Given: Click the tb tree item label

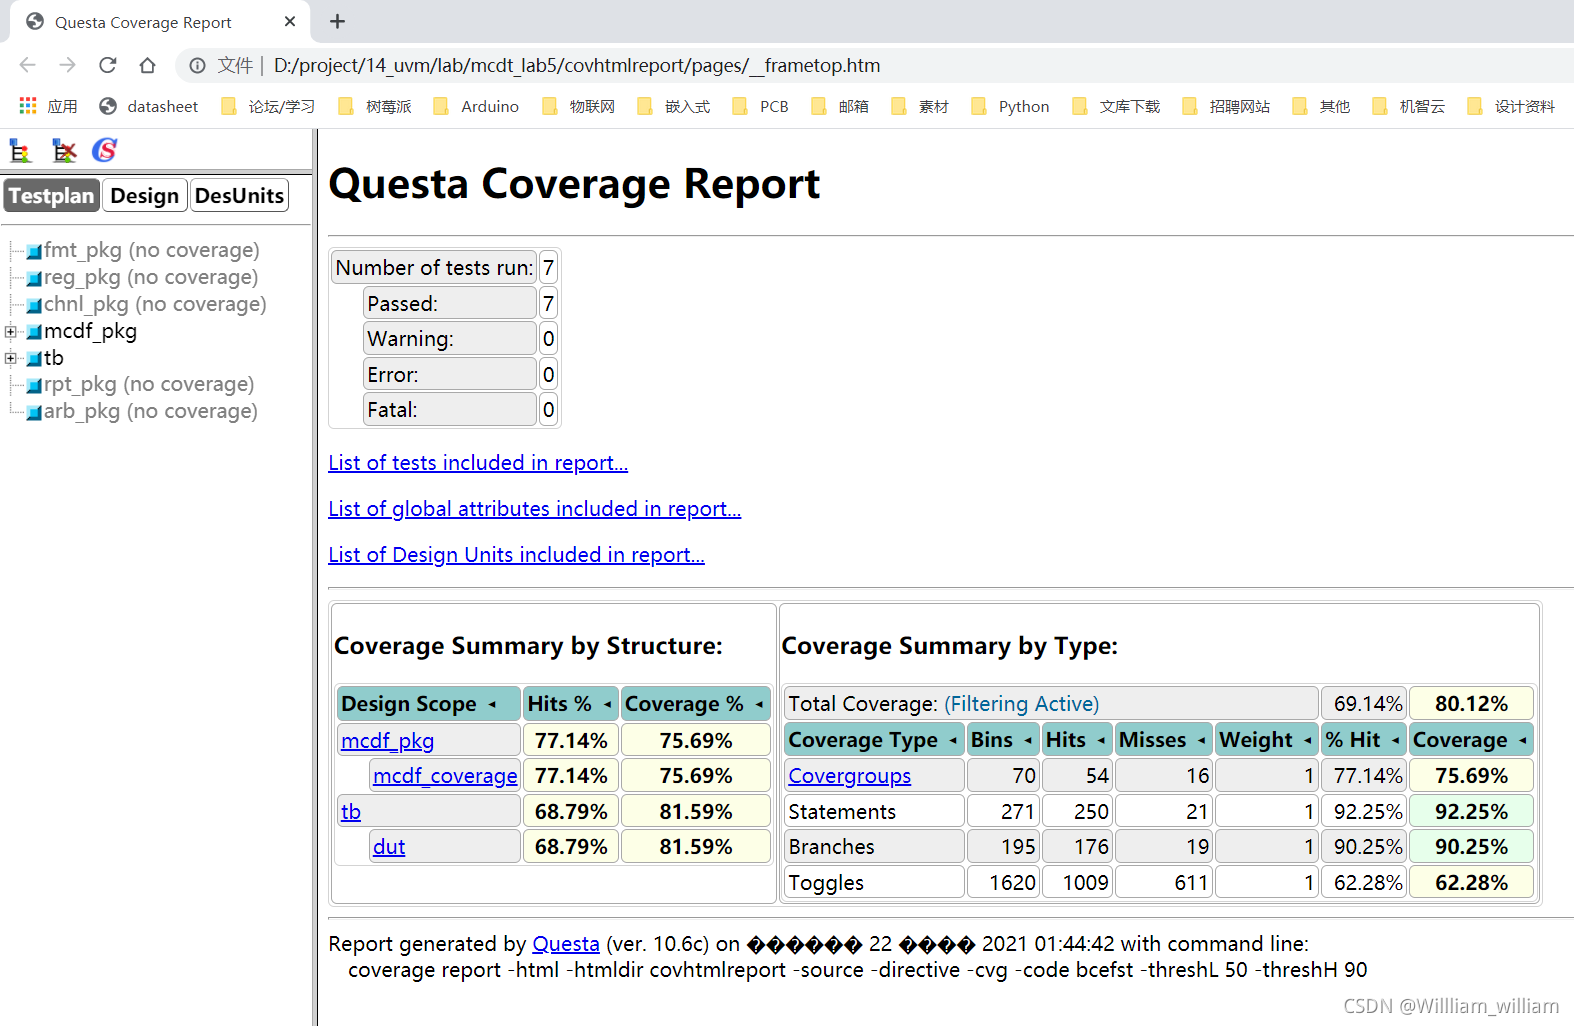Looking at the screenshot, I should click(x=54, y=358).
